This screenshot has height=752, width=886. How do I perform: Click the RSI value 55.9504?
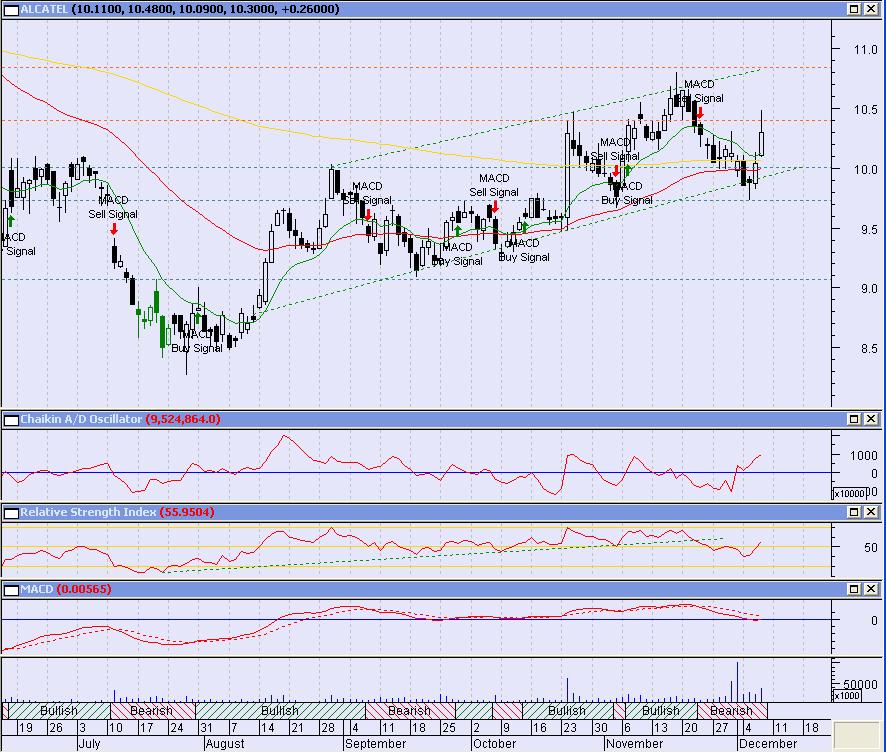tap(187, 512)
